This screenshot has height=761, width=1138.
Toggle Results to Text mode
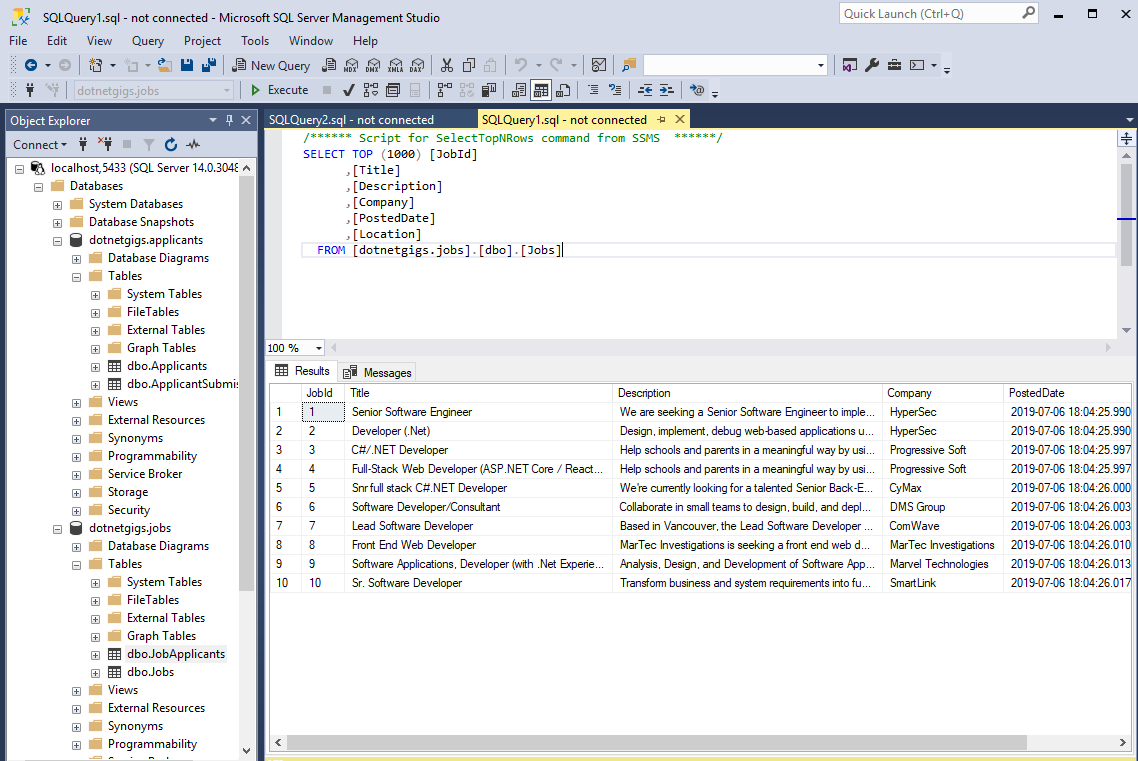[x=519, y=90]
